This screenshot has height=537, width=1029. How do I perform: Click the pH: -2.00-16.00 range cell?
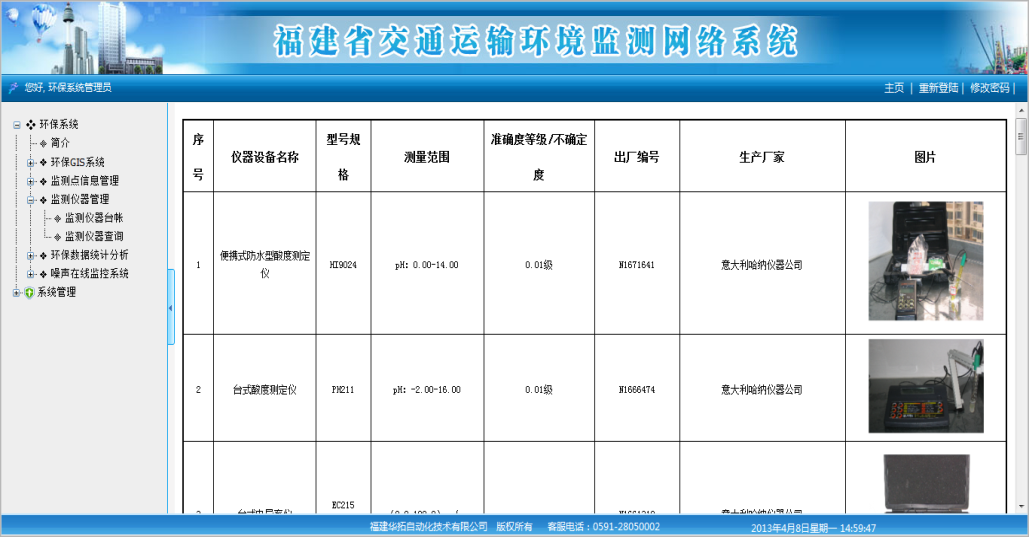point(427,390)
